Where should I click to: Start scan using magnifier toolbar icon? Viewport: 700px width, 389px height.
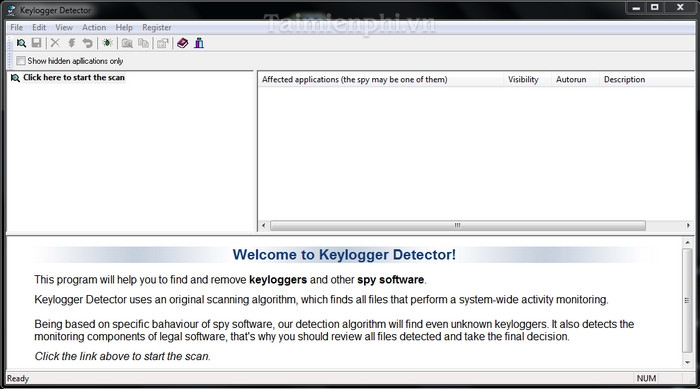pos(21,43)
